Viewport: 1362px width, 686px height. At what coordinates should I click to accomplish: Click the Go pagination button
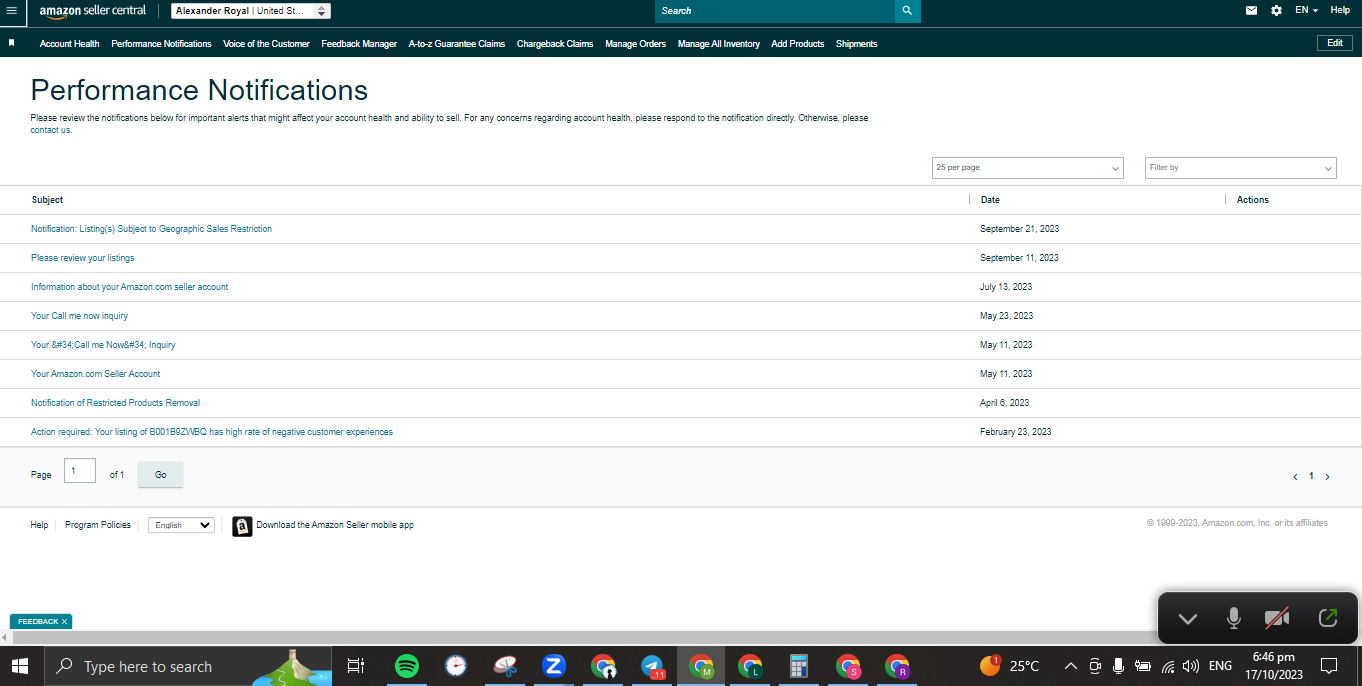tap(160, 475)
